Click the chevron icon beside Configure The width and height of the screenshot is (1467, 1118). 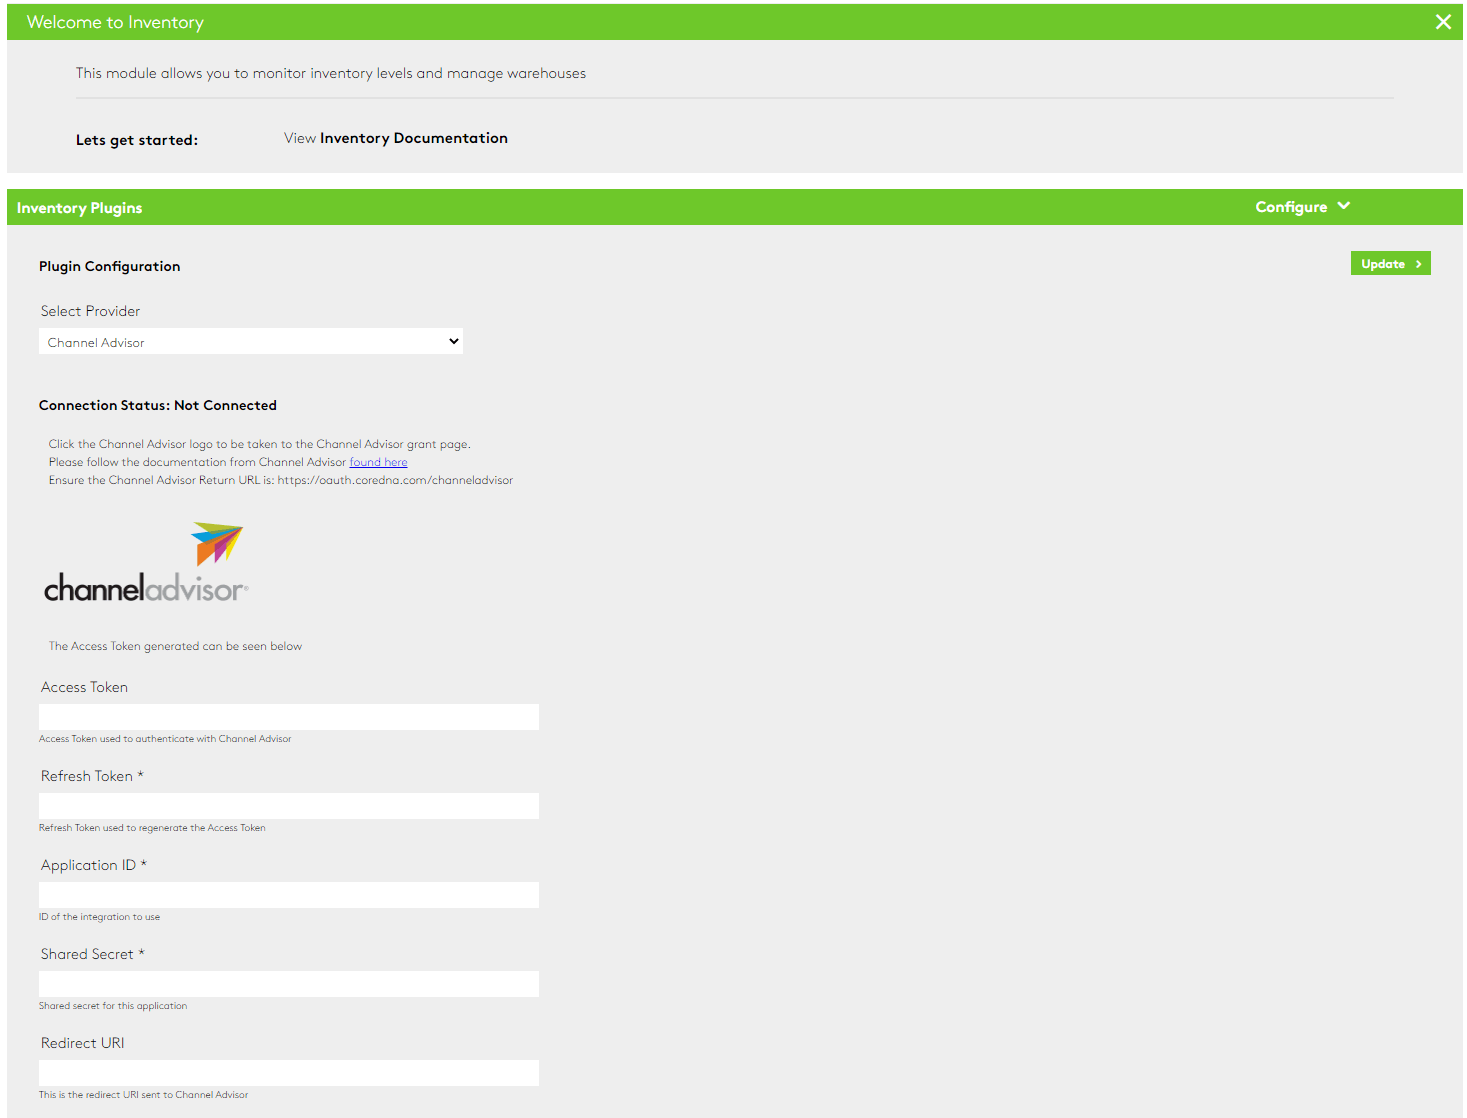pos(1343,206)
